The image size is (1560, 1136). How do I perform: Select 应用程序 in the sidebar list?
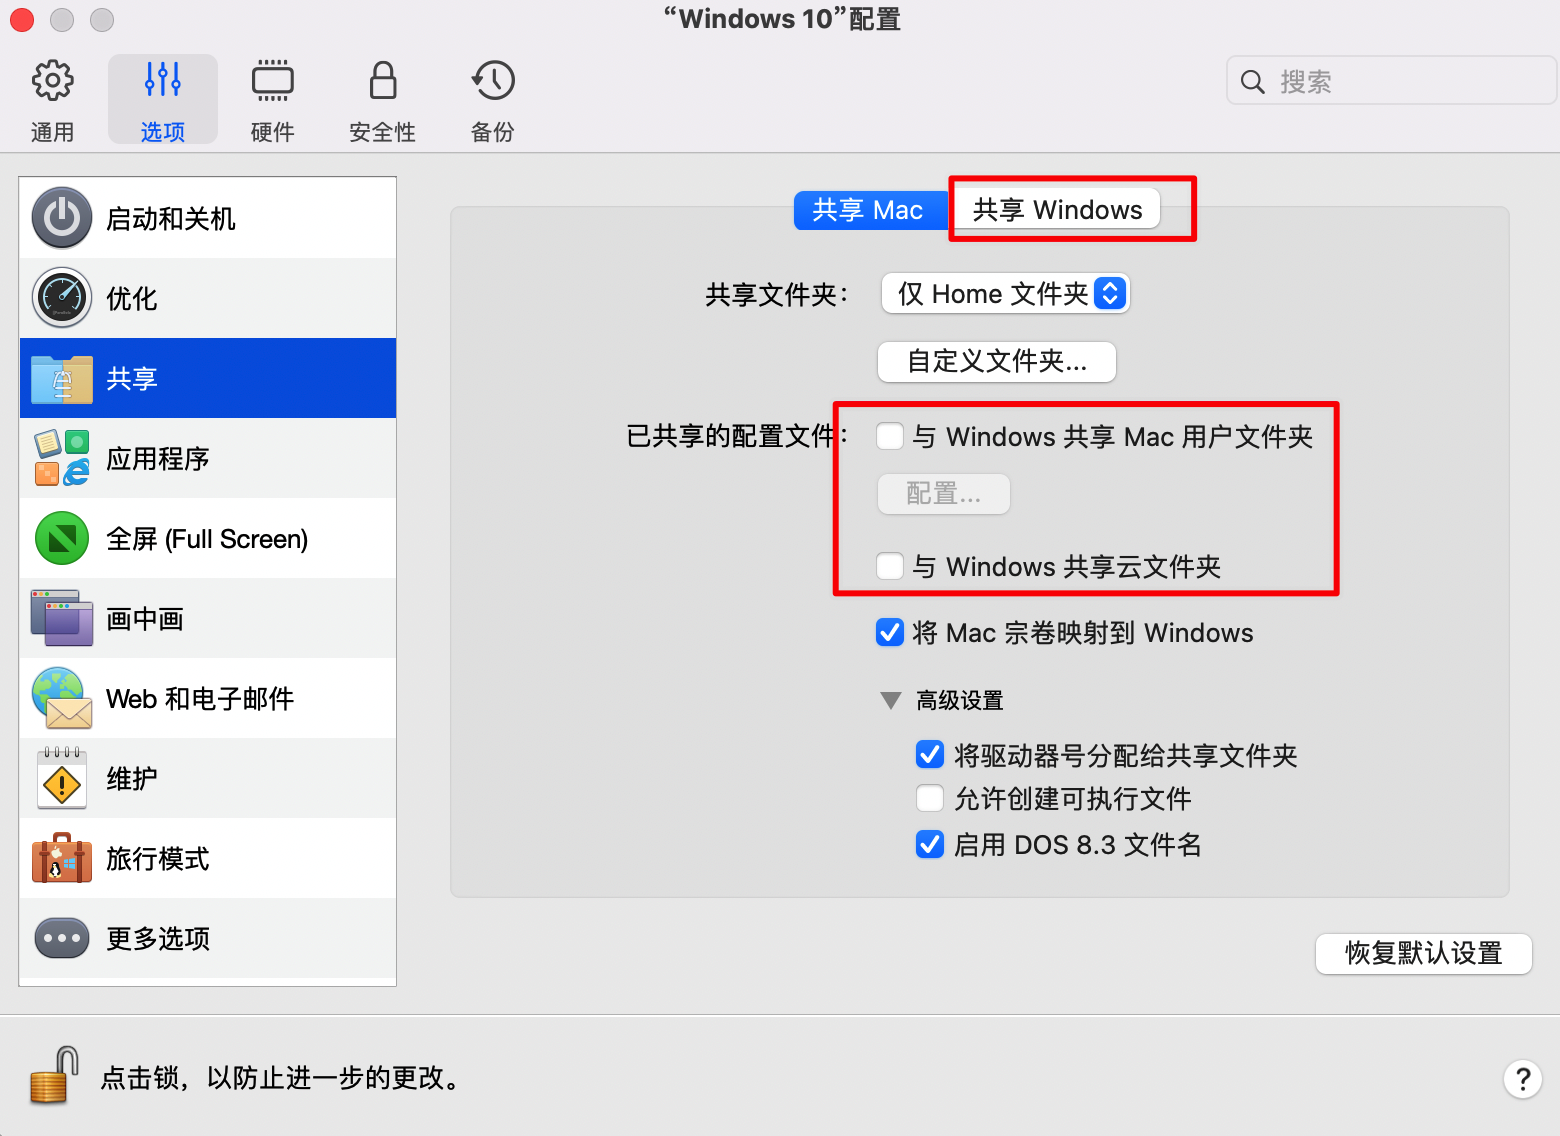[208, 458]
